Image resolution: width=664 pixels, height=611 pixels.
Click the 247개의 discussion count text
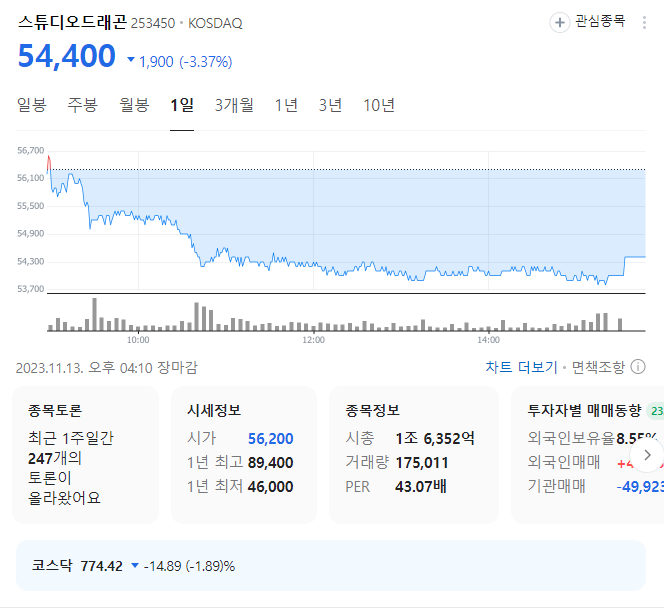pyautogui.click(x=55, y=459)
